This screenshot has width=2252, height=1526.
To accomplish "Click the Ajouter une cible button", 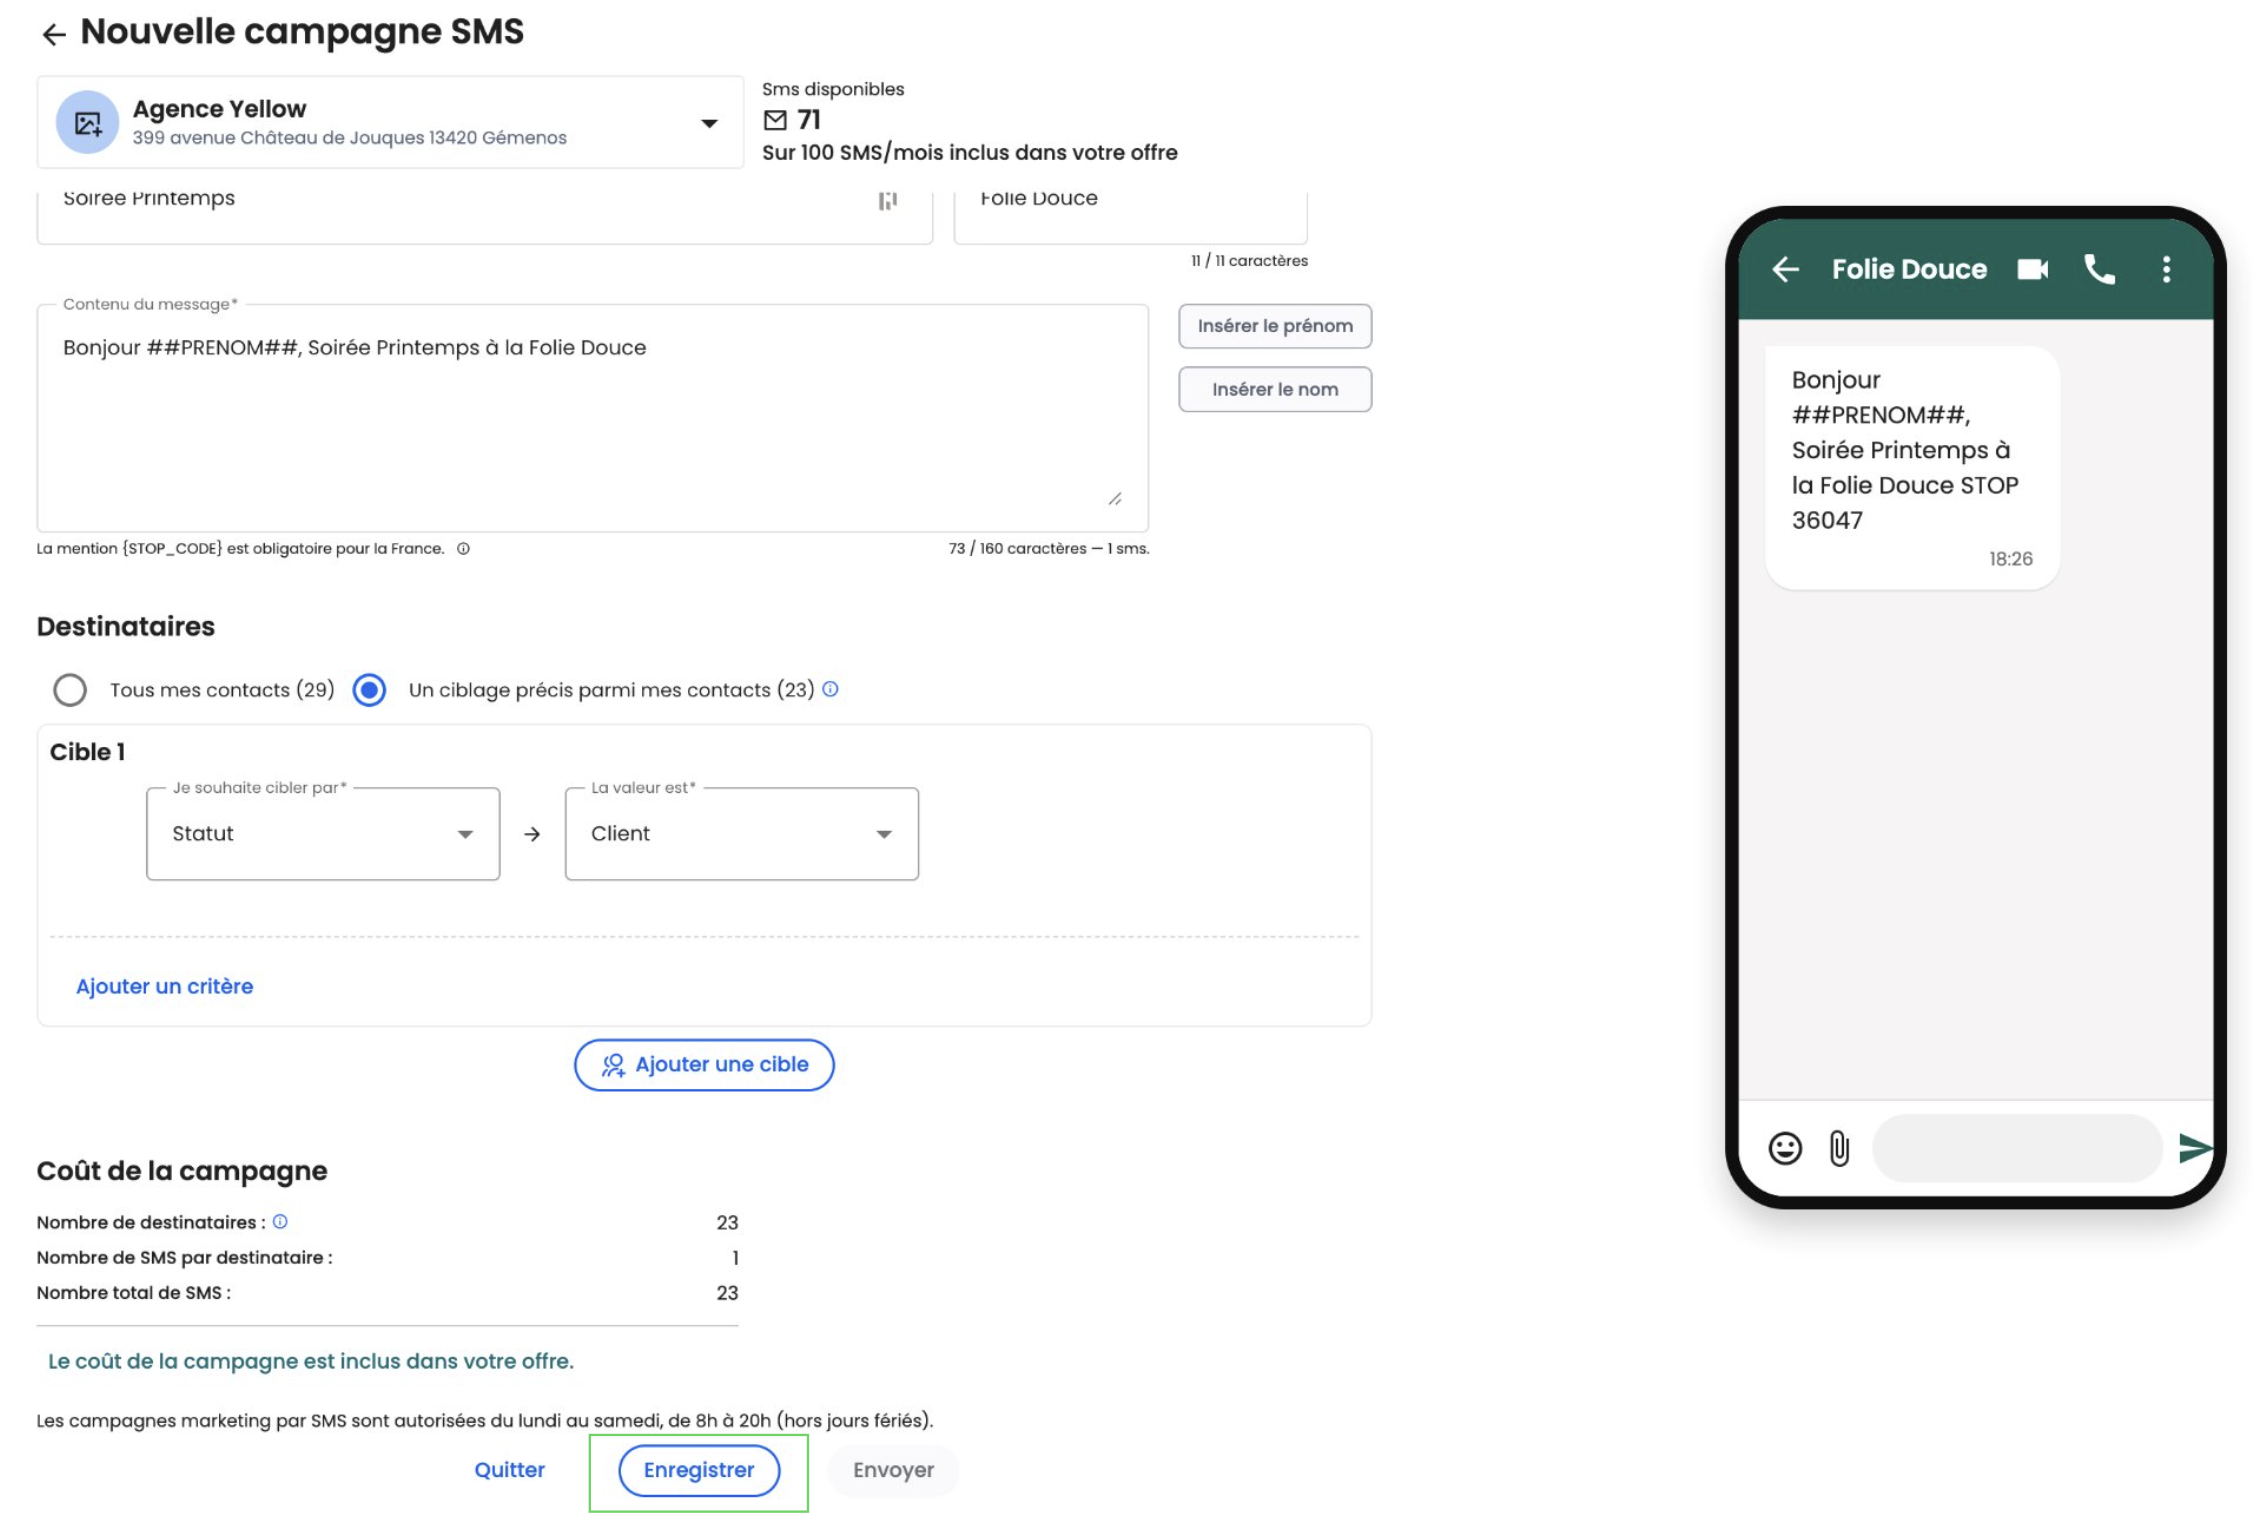I will (704, 1064).
